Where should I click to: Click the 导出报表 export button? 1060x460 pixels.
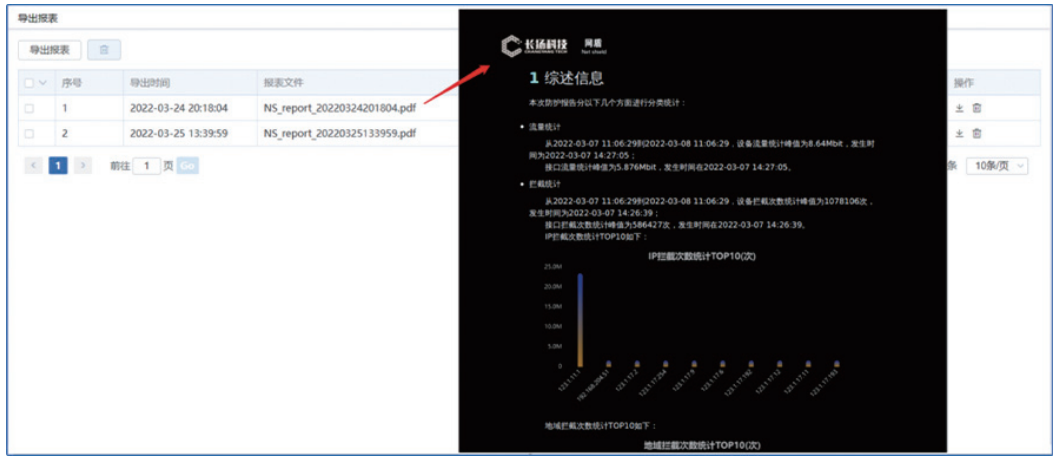click(x=49, y=50)
